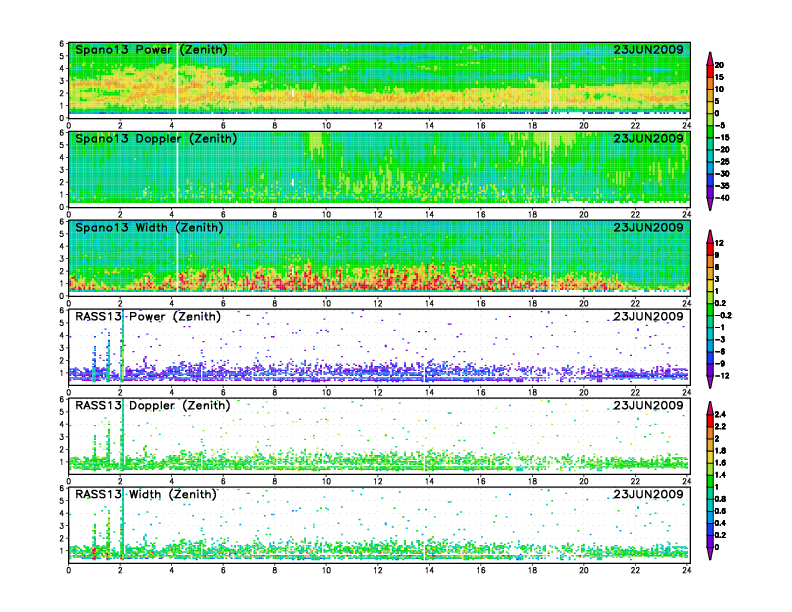Screen dimensions: 792x612
Task: Click the "0.8" label on the bottom colorbar
Action: [x=720, y=499]
